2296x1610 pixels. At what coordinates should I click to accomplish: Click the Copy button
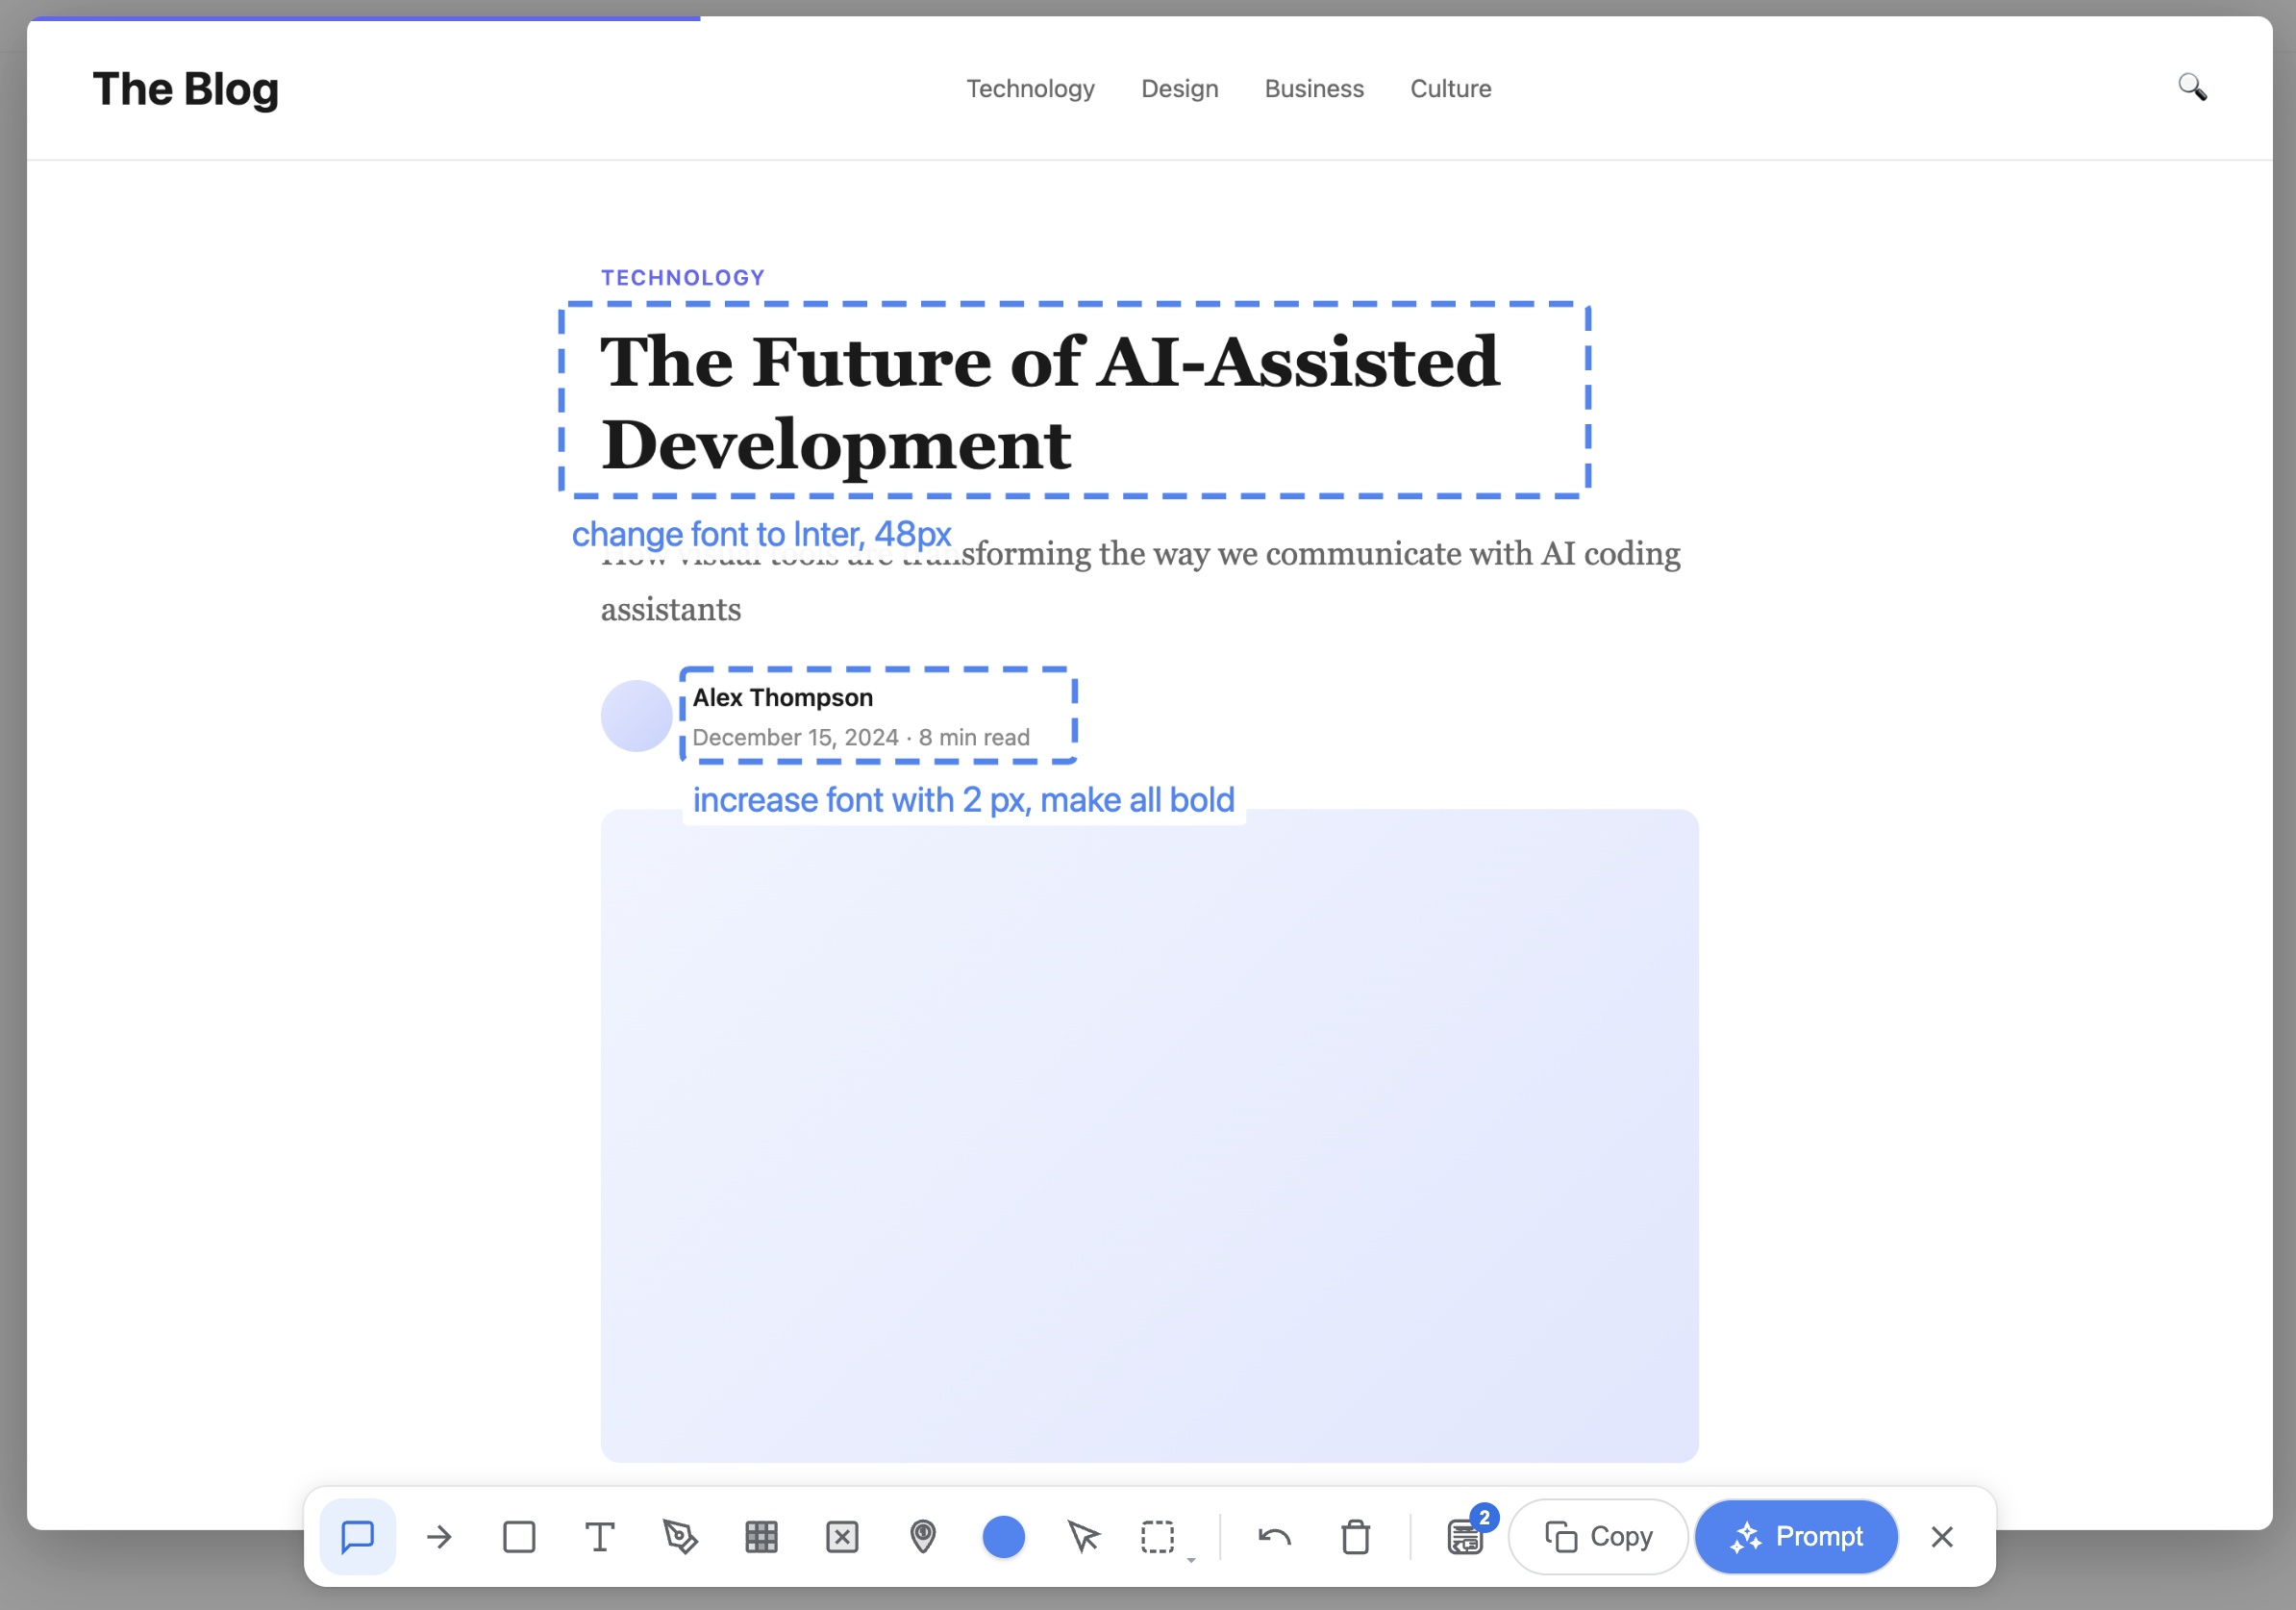coord(1597,1537)
